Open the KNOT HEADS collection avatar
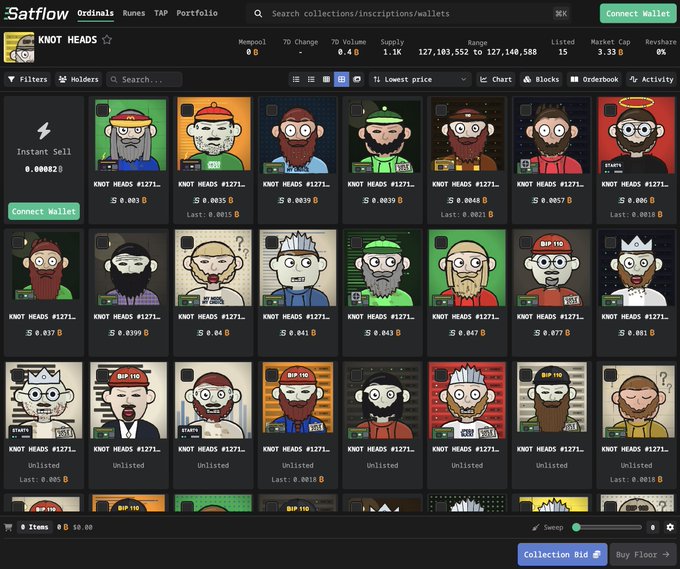Screen dimensions: 680x569 (19, 47)
